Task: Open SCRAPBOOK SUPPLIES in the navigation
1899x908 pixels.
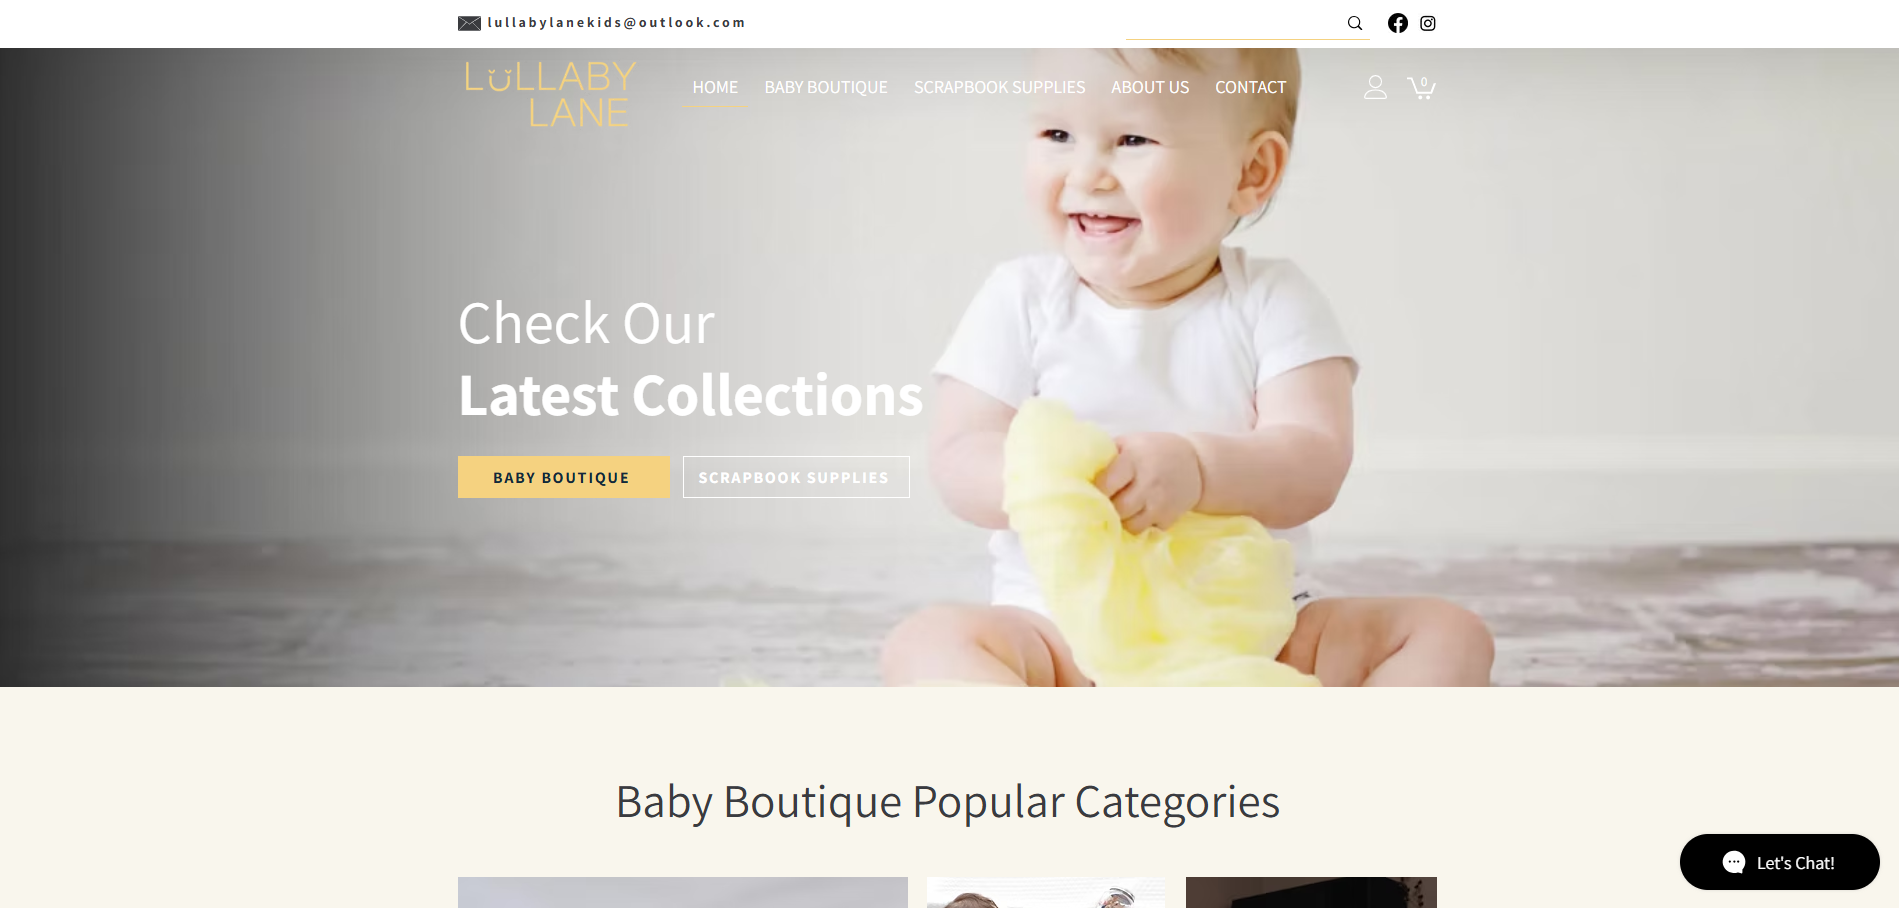Action: [999, 87]
